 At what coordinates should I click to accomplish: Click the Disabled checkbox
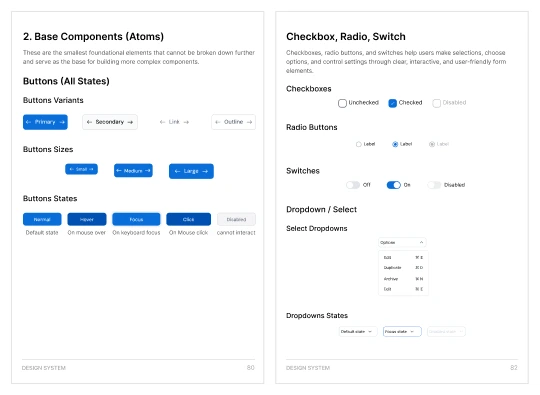(436, 103)
